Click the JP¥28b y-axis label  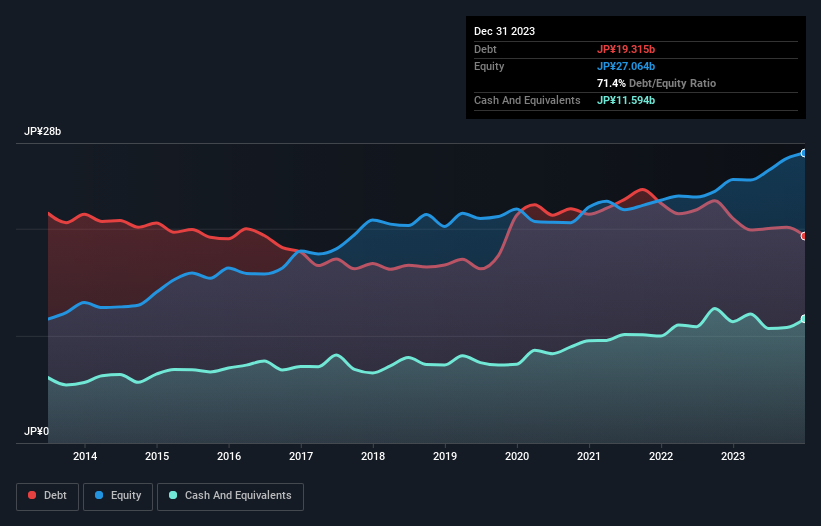tap(42, 131)
